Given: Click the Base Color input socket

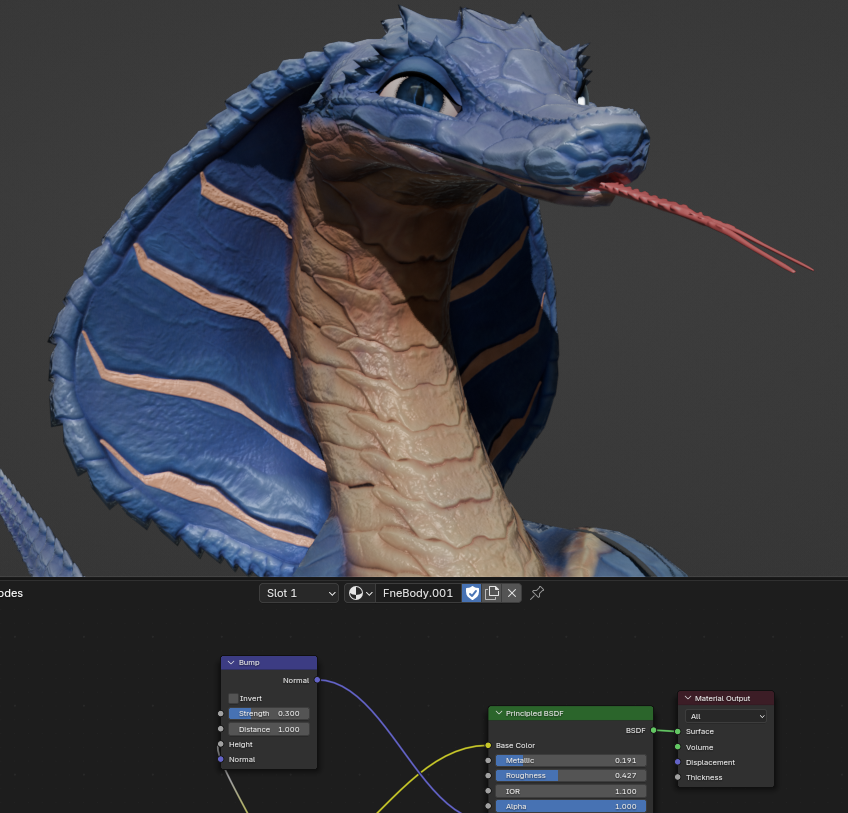Looking at the screenshot, I should pos(488,745).
